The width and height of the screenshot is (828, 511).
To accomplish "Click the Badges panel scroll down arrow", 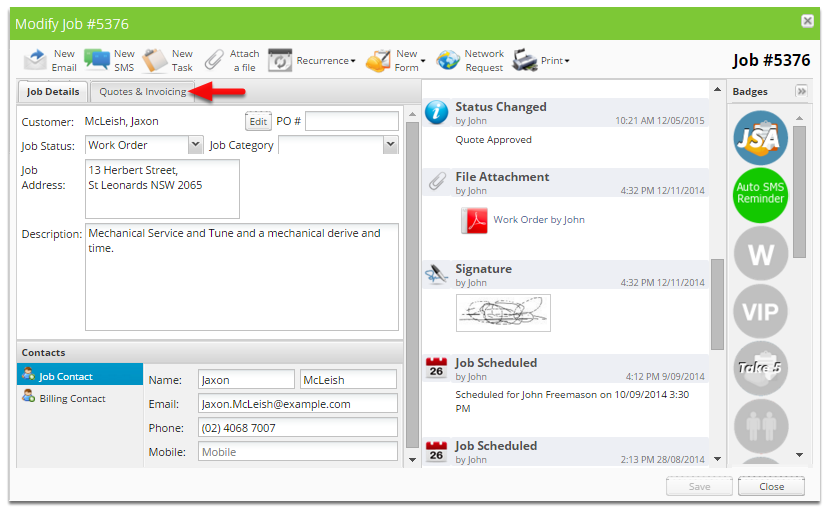I will 799,455.
